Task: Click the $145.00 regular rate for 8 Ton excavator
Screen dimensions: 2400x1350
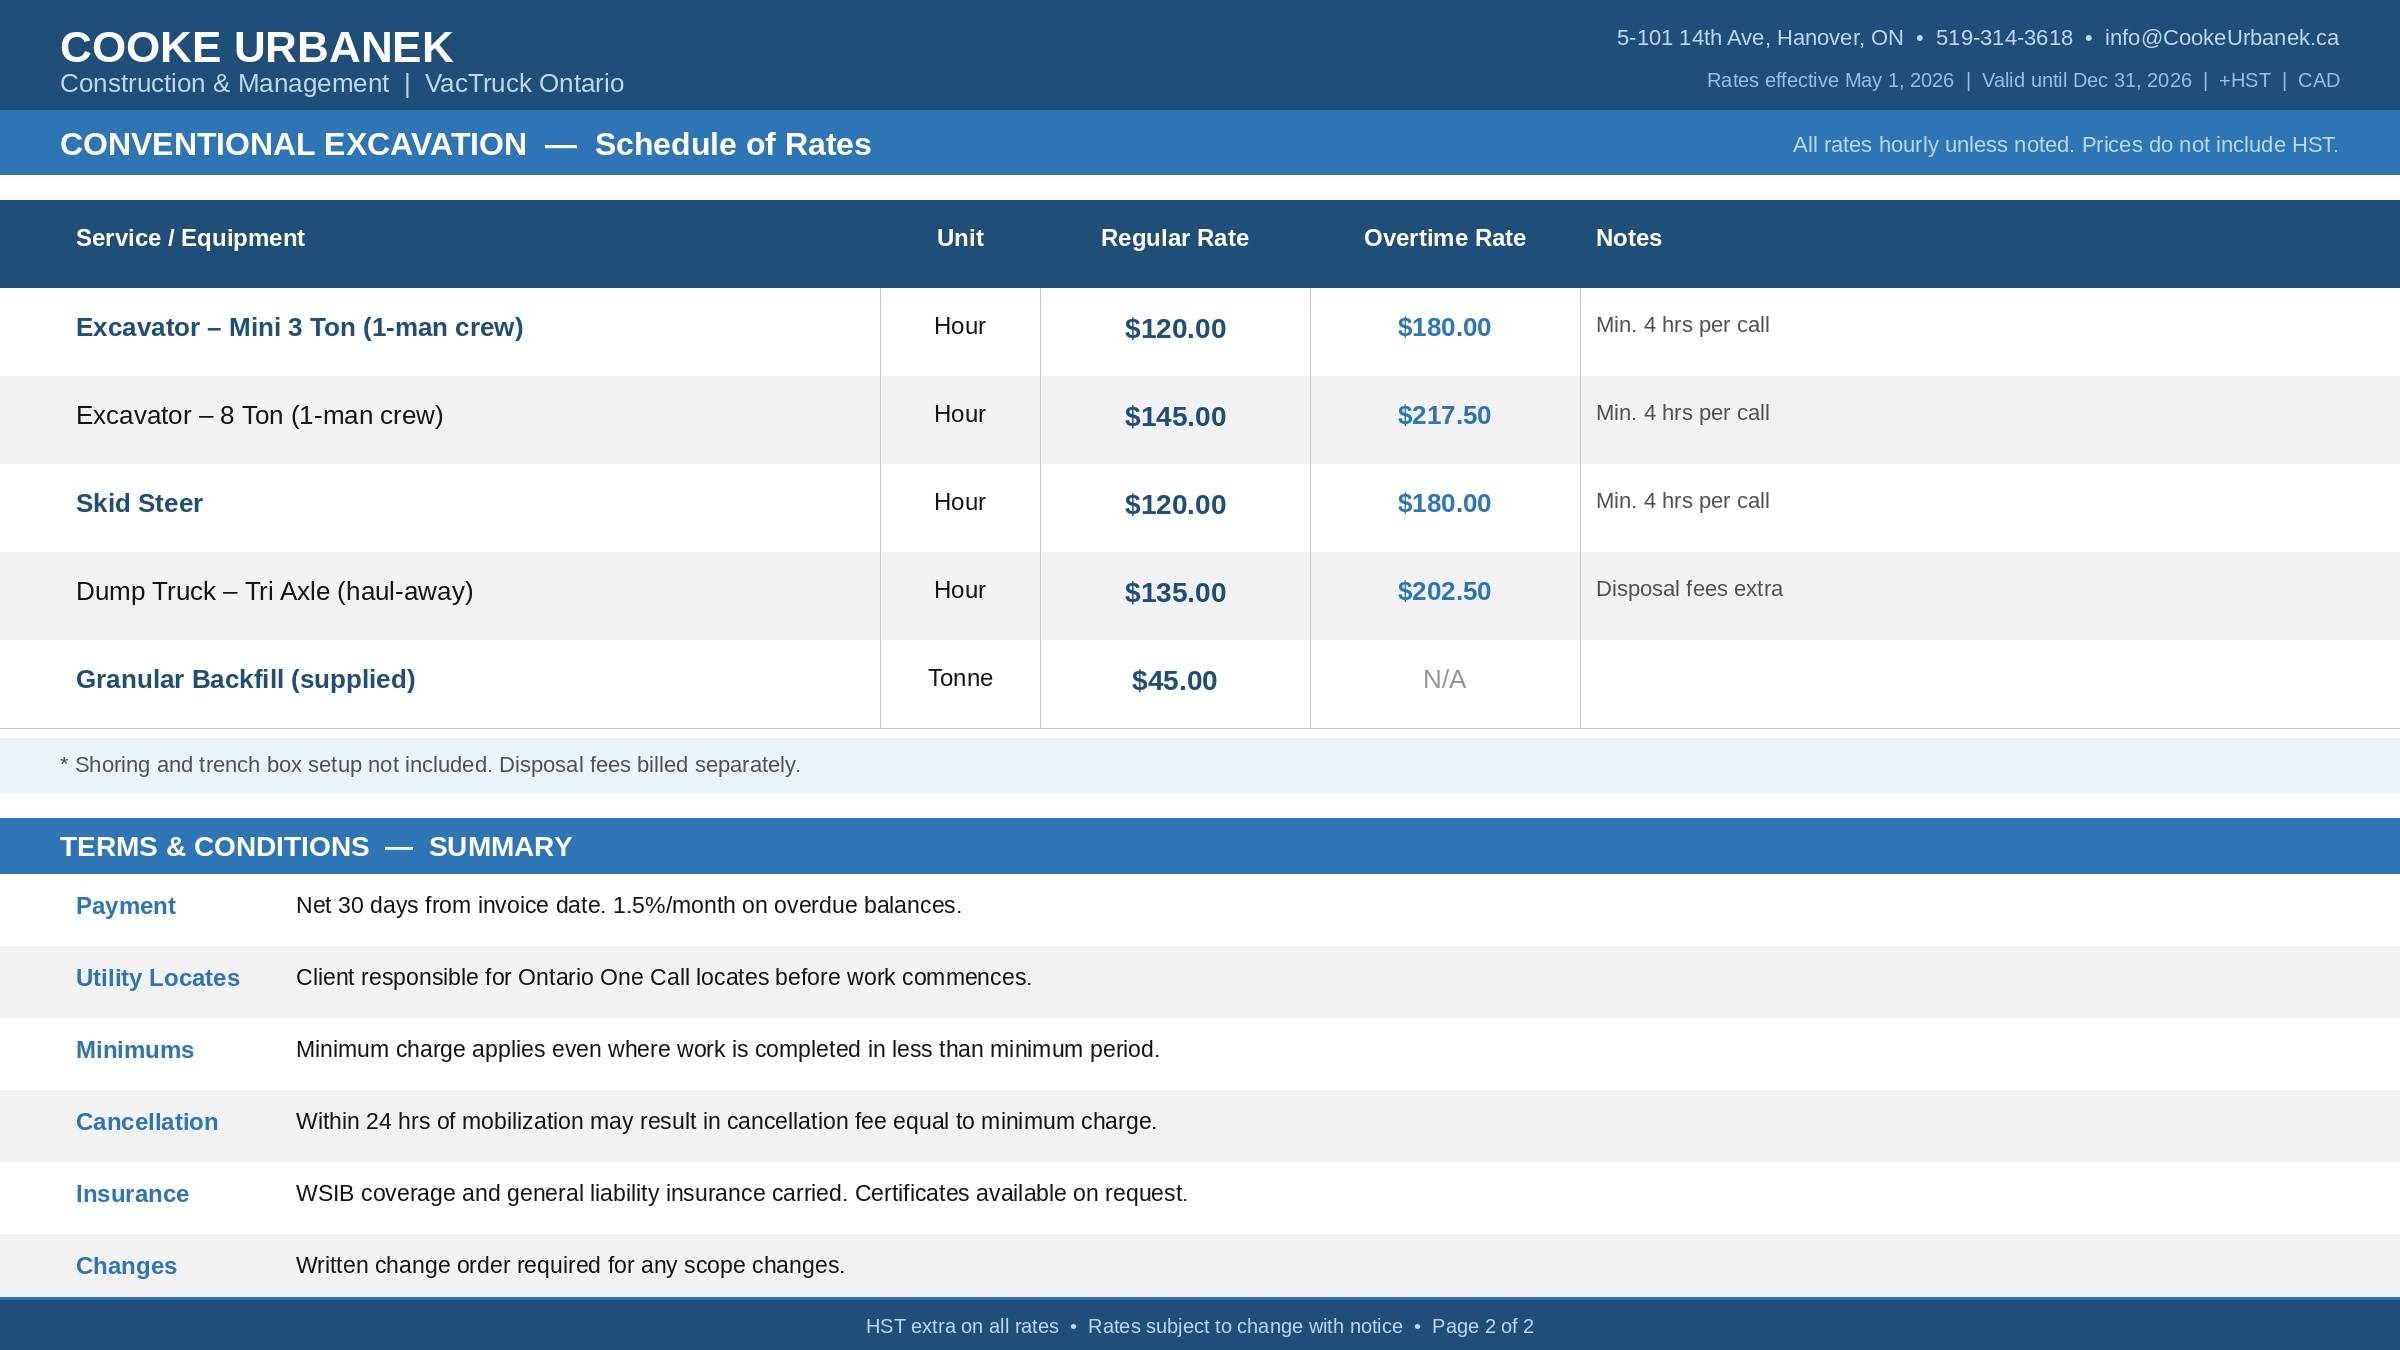Action: point(1174,416)
